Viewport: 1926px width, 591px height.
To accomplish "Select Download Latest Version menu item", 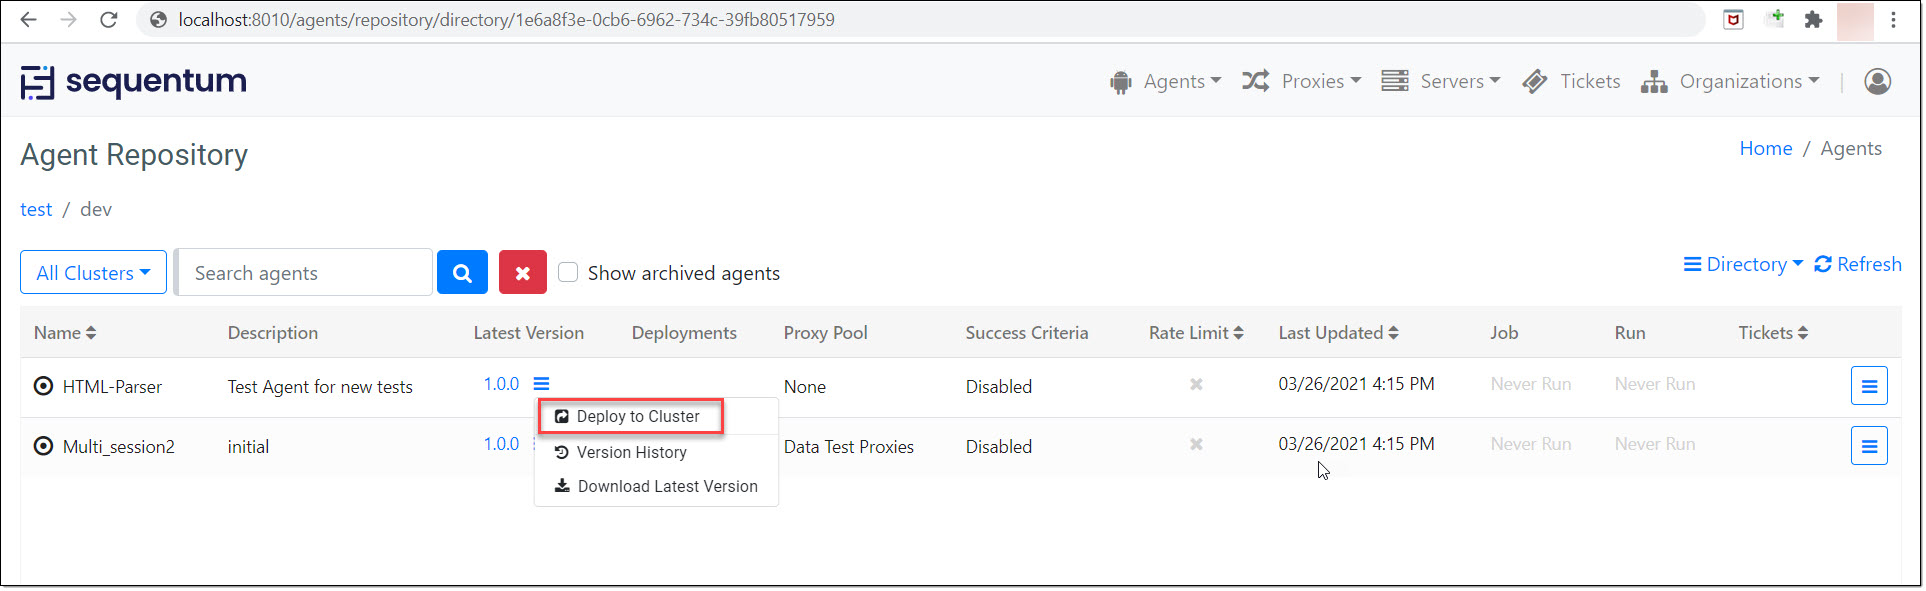I will [x=656, y=486].
